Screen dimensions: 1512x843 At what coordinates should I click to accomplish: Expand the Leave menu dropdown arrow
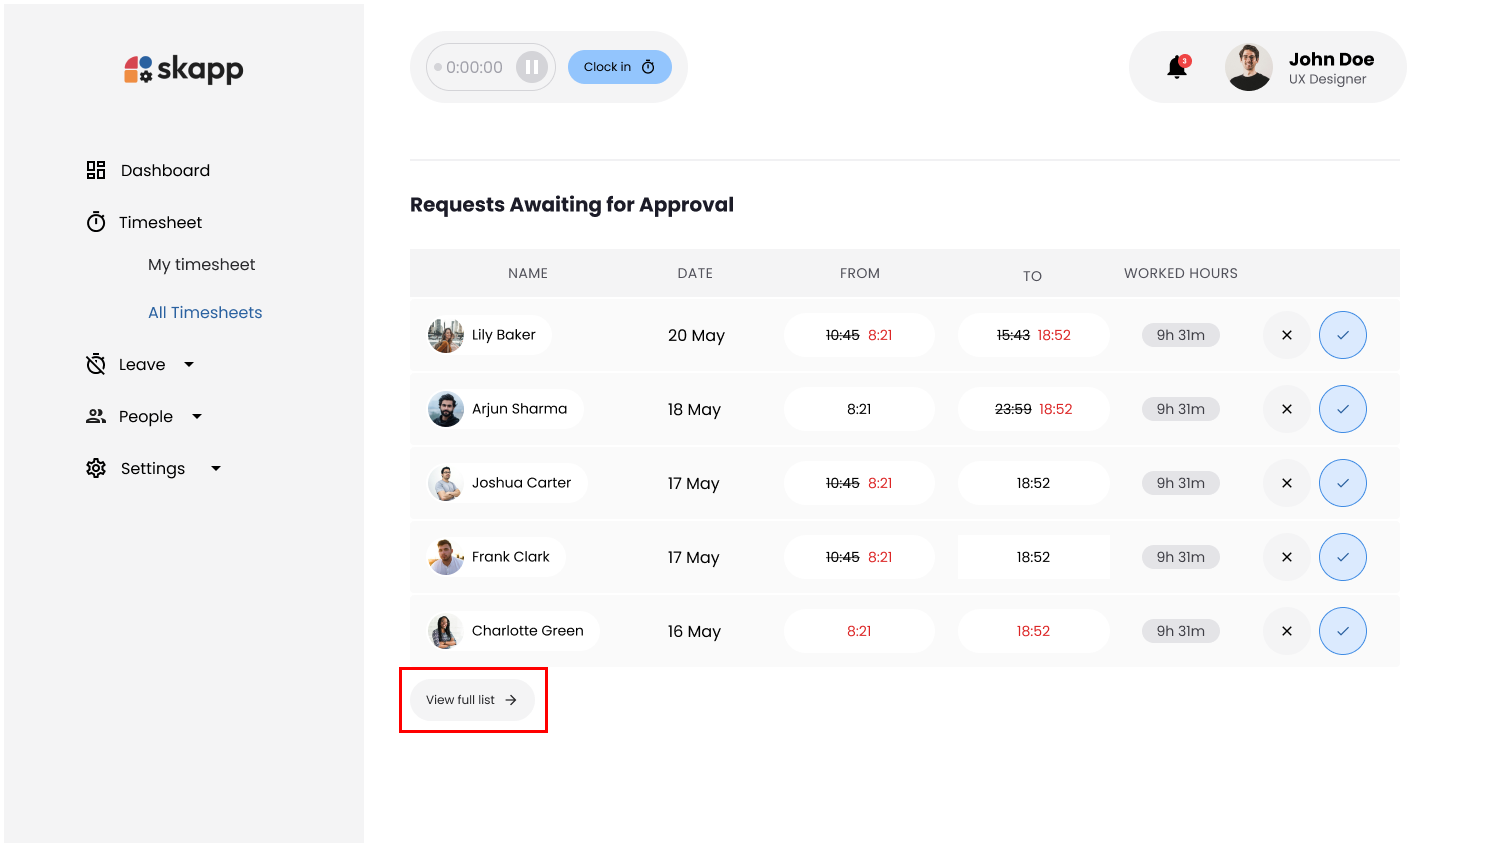pos(189,365)
